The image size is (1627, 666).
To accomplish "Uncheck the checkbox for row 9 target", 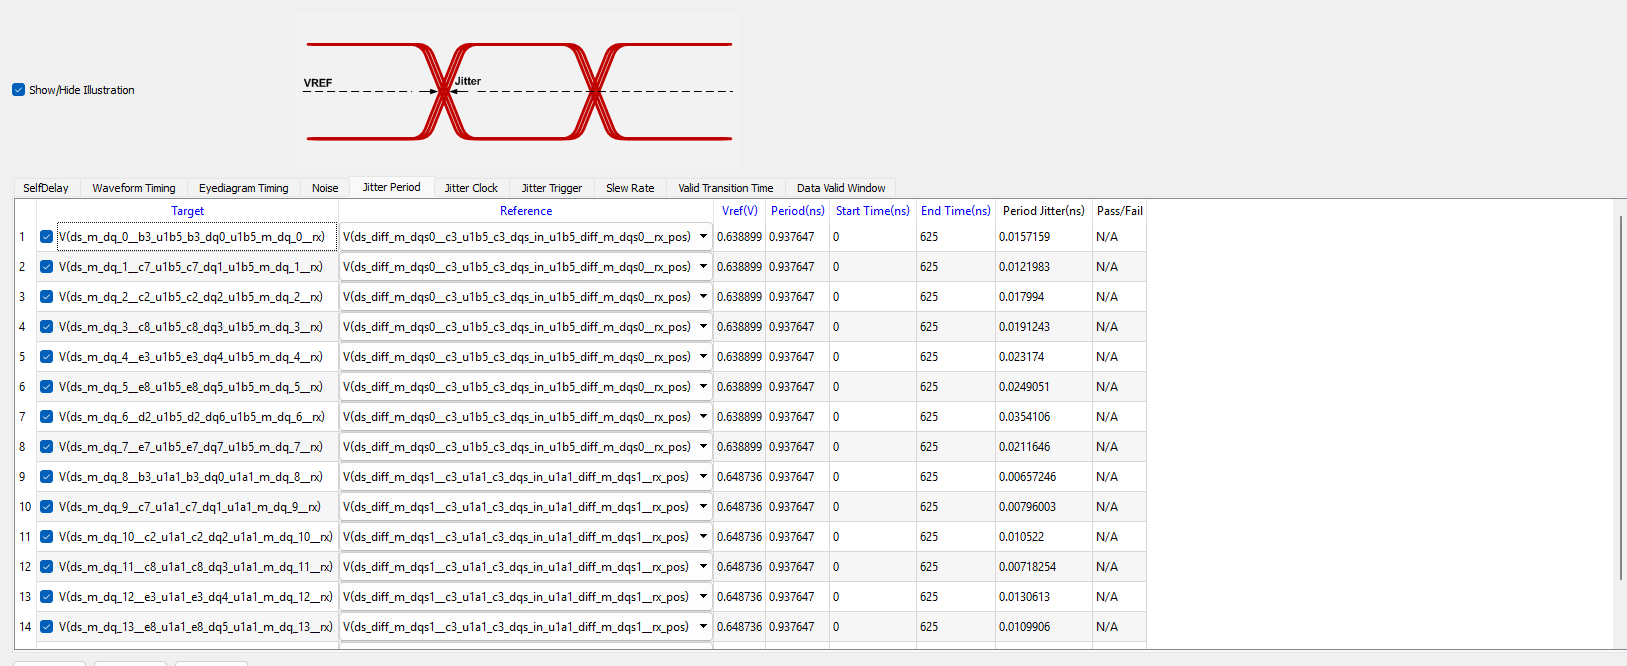I will pos(47,477).
